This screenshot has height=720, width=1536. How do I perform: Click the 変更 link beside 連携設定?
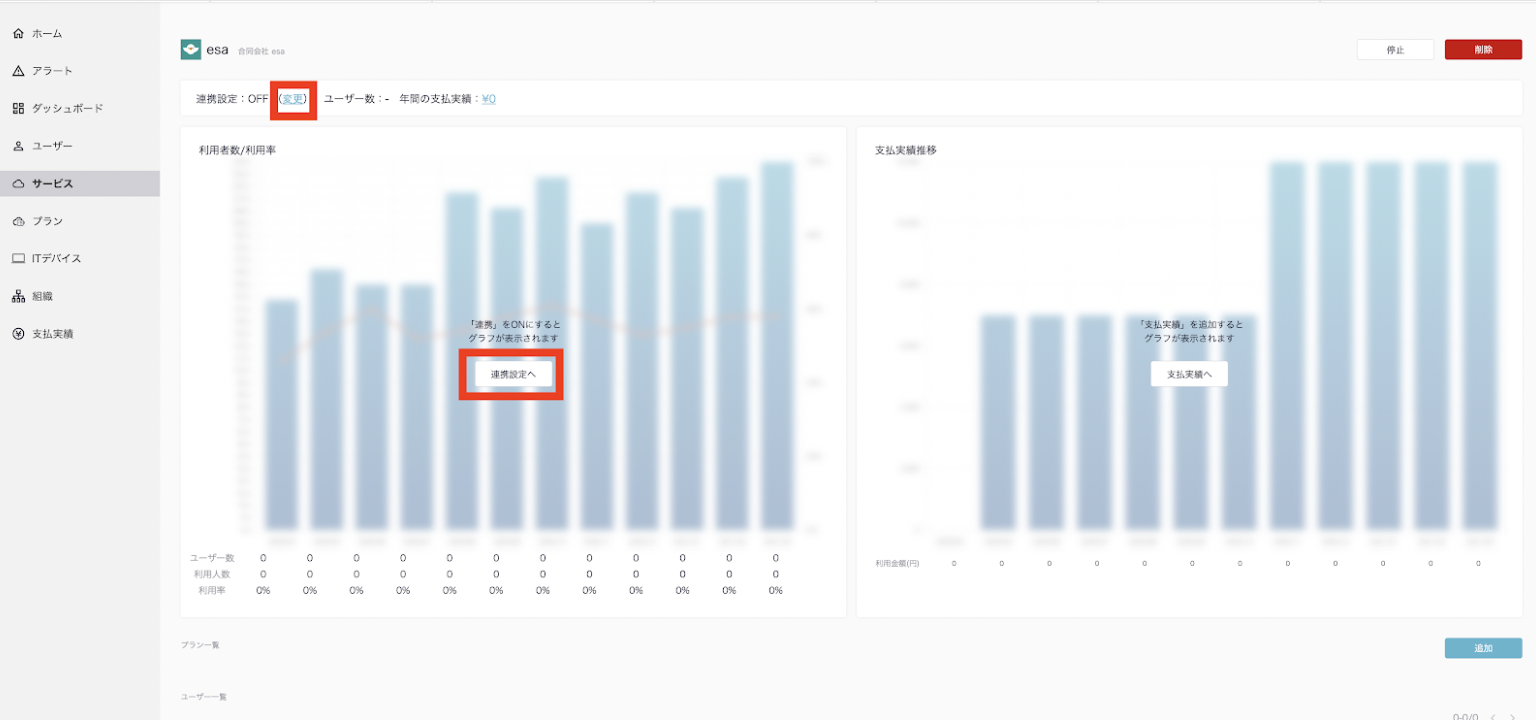(293, 99)
